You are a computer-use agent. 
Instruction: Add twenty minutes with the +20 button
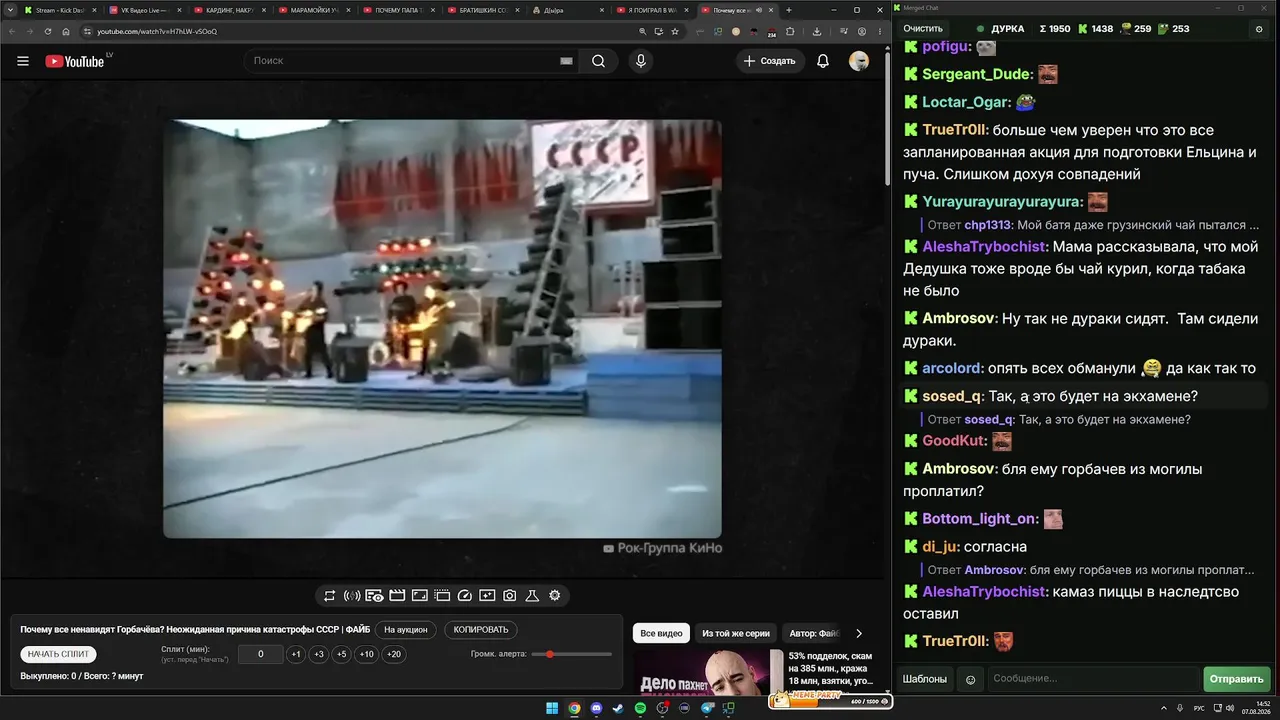pos(394,654)
